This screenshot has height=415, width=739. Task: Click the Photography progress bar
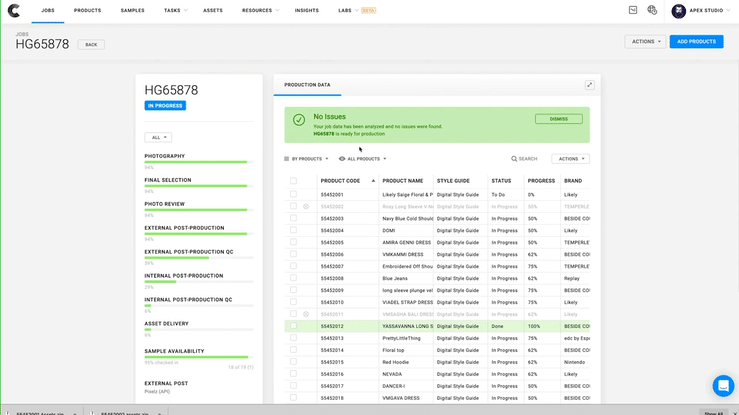point(199,163)
